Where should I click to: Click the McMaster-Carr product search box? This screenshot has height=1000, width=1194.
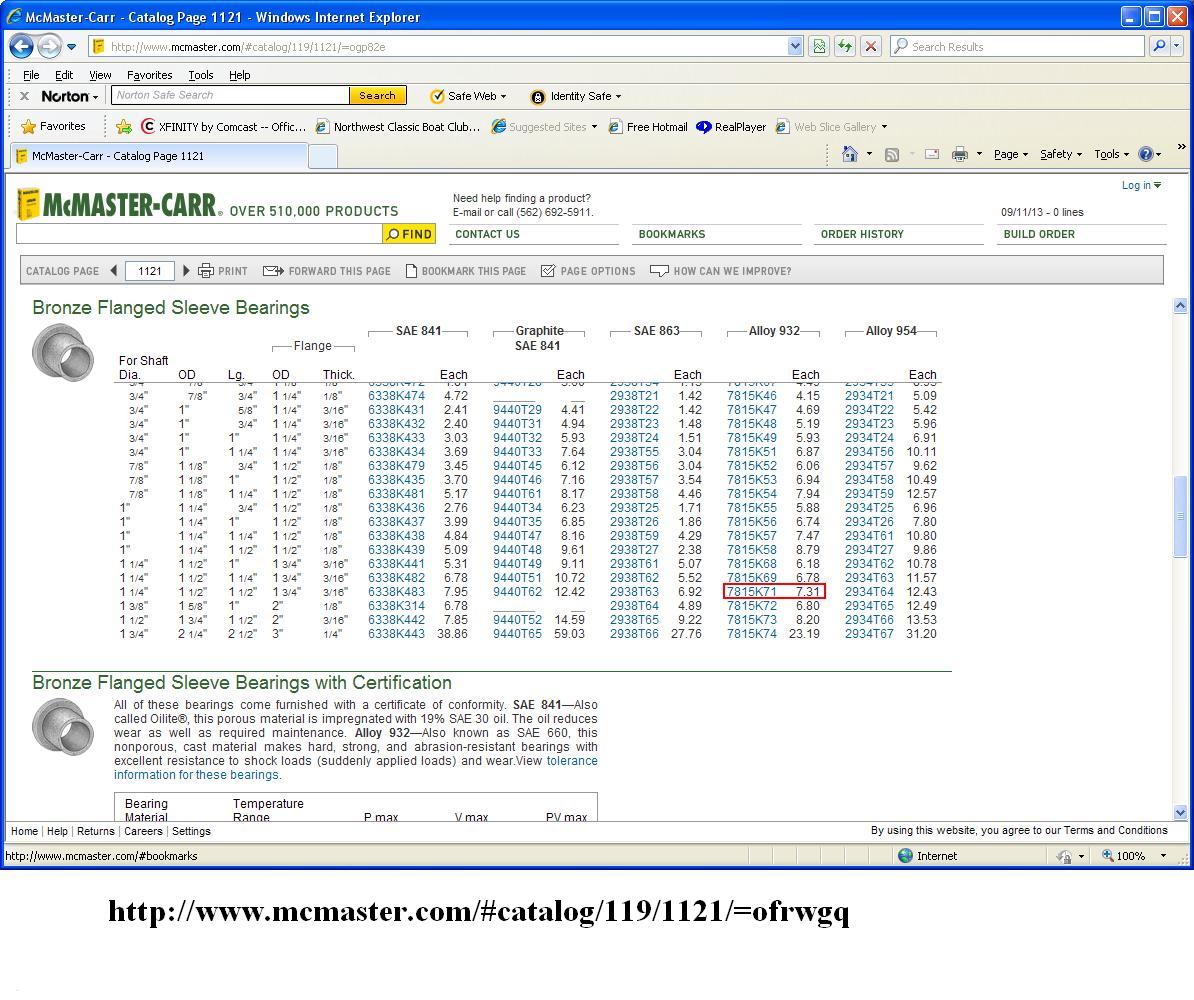coord(199,234)
